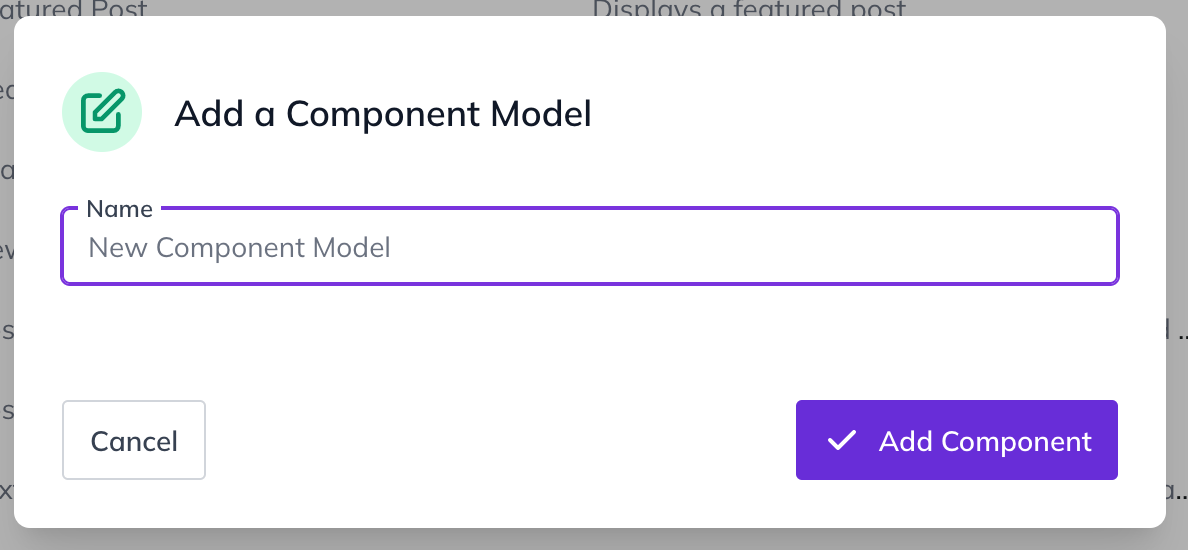The height and width of the screenshot is (550, 1188).
Task: Click the floating 'Name' label
Action: (120, 208)
